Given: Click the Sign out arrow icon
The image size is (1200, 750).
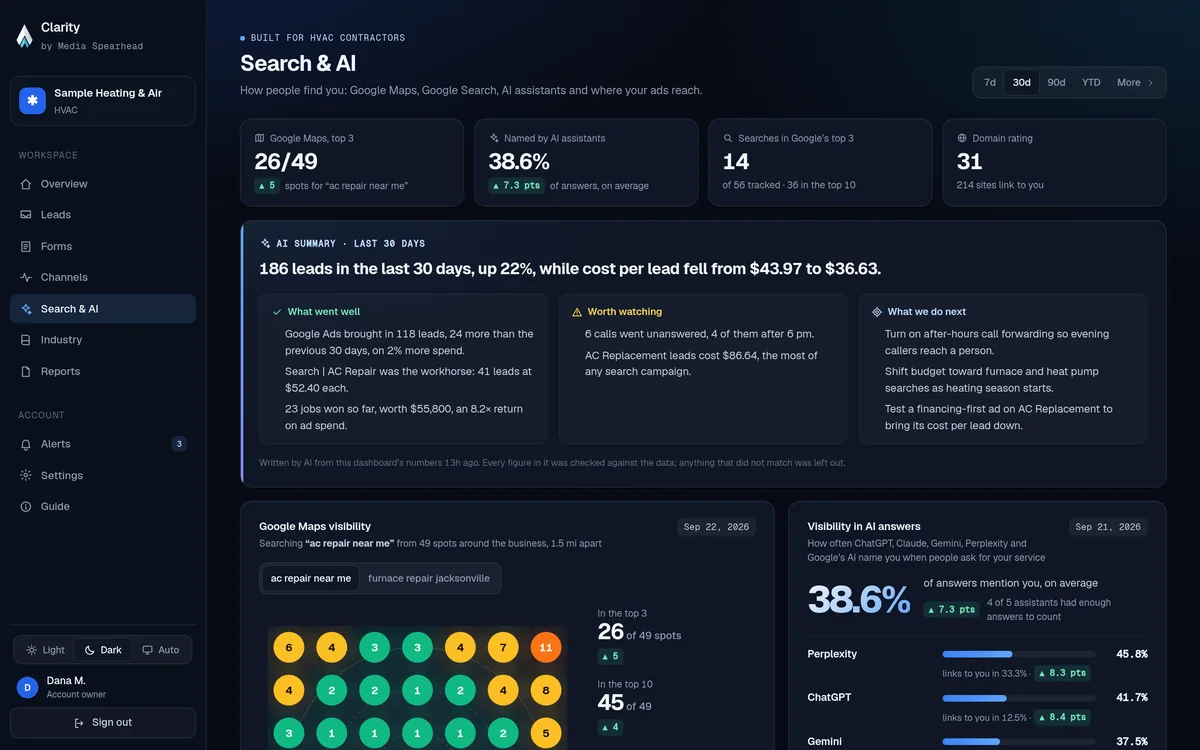Looking at the screenshot, I should pos(79,723).
